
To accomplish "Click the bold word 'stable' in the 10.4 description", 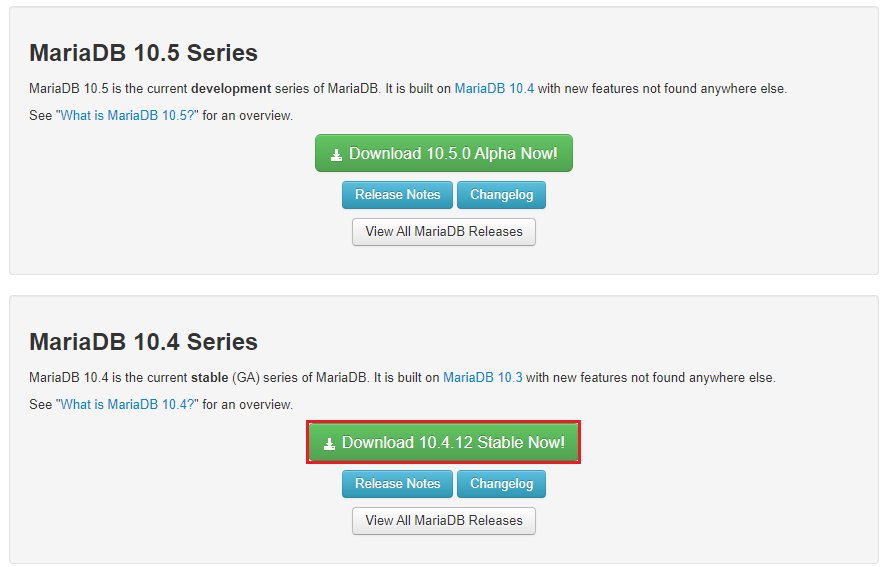I will [x=208, y=378].
